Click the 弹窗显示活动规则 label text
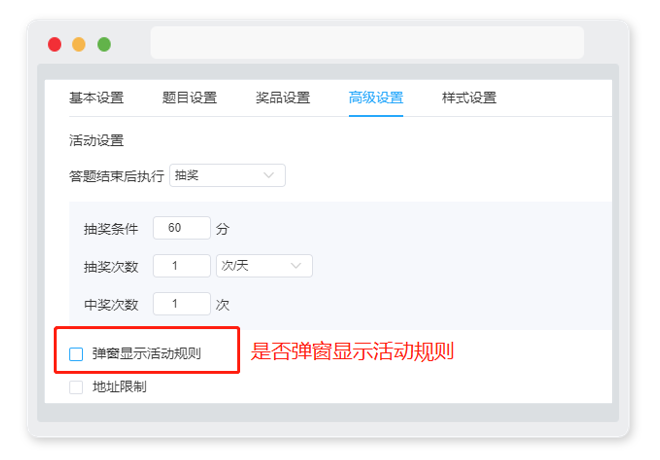The image size is (660, 460). pyautogui.click(x=146, y=354)
